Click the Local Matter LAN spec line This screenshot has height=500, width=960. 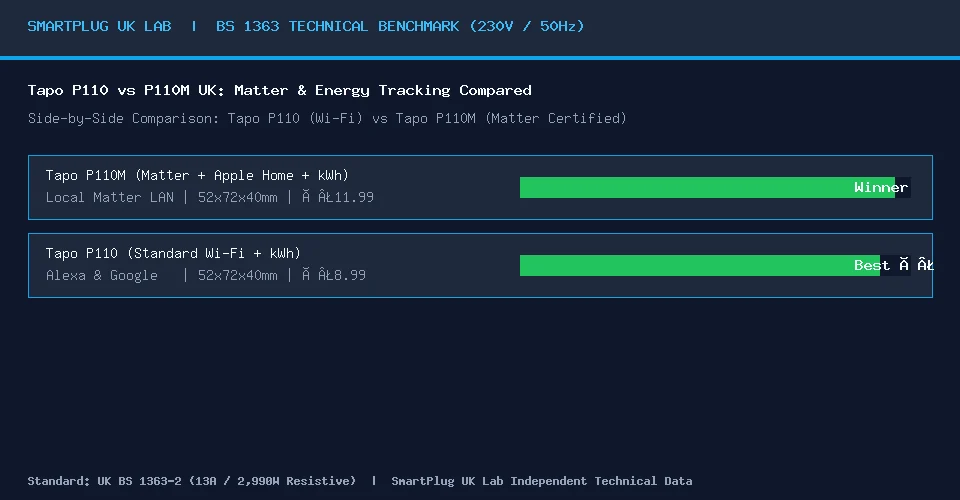click(209, 197)
